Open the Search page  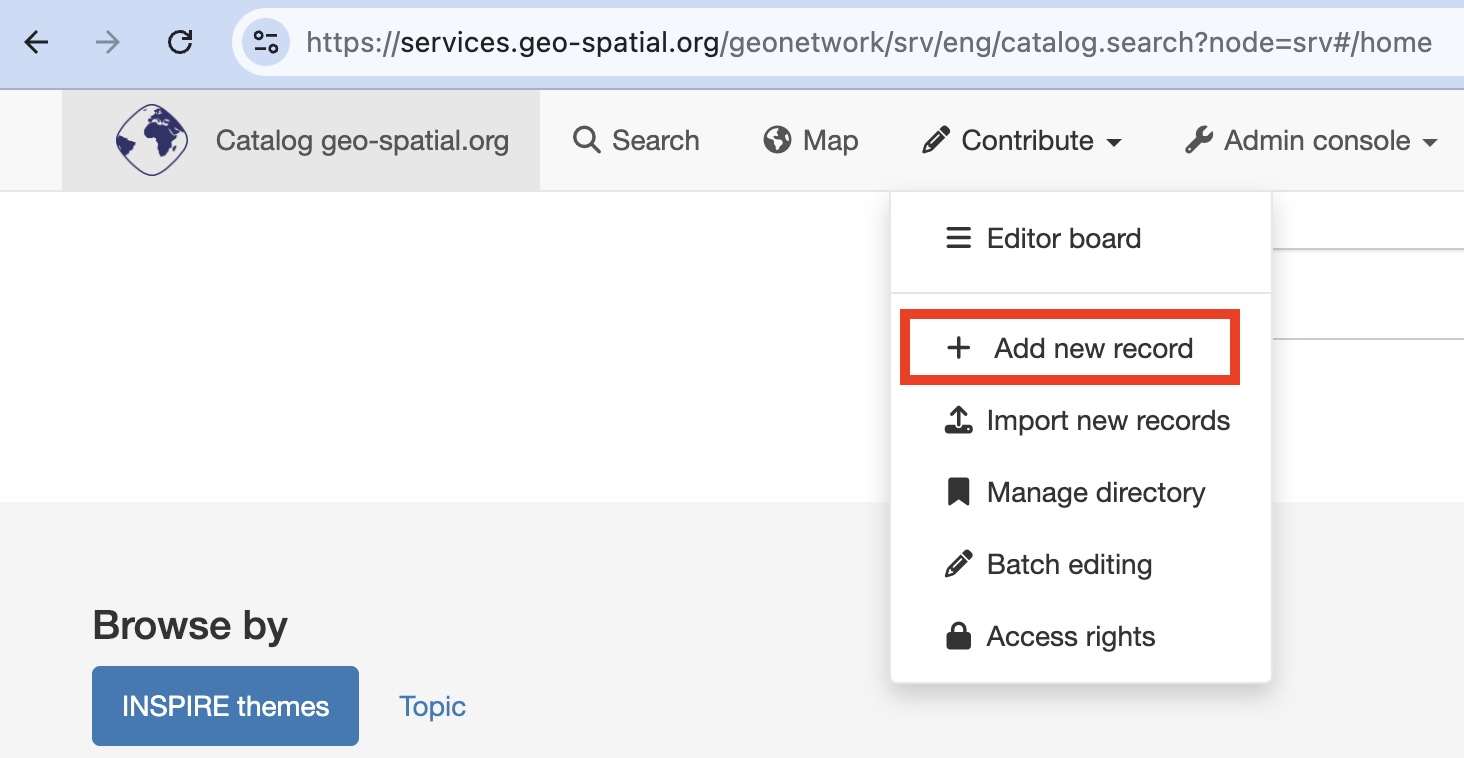click(x=636, y=141)
